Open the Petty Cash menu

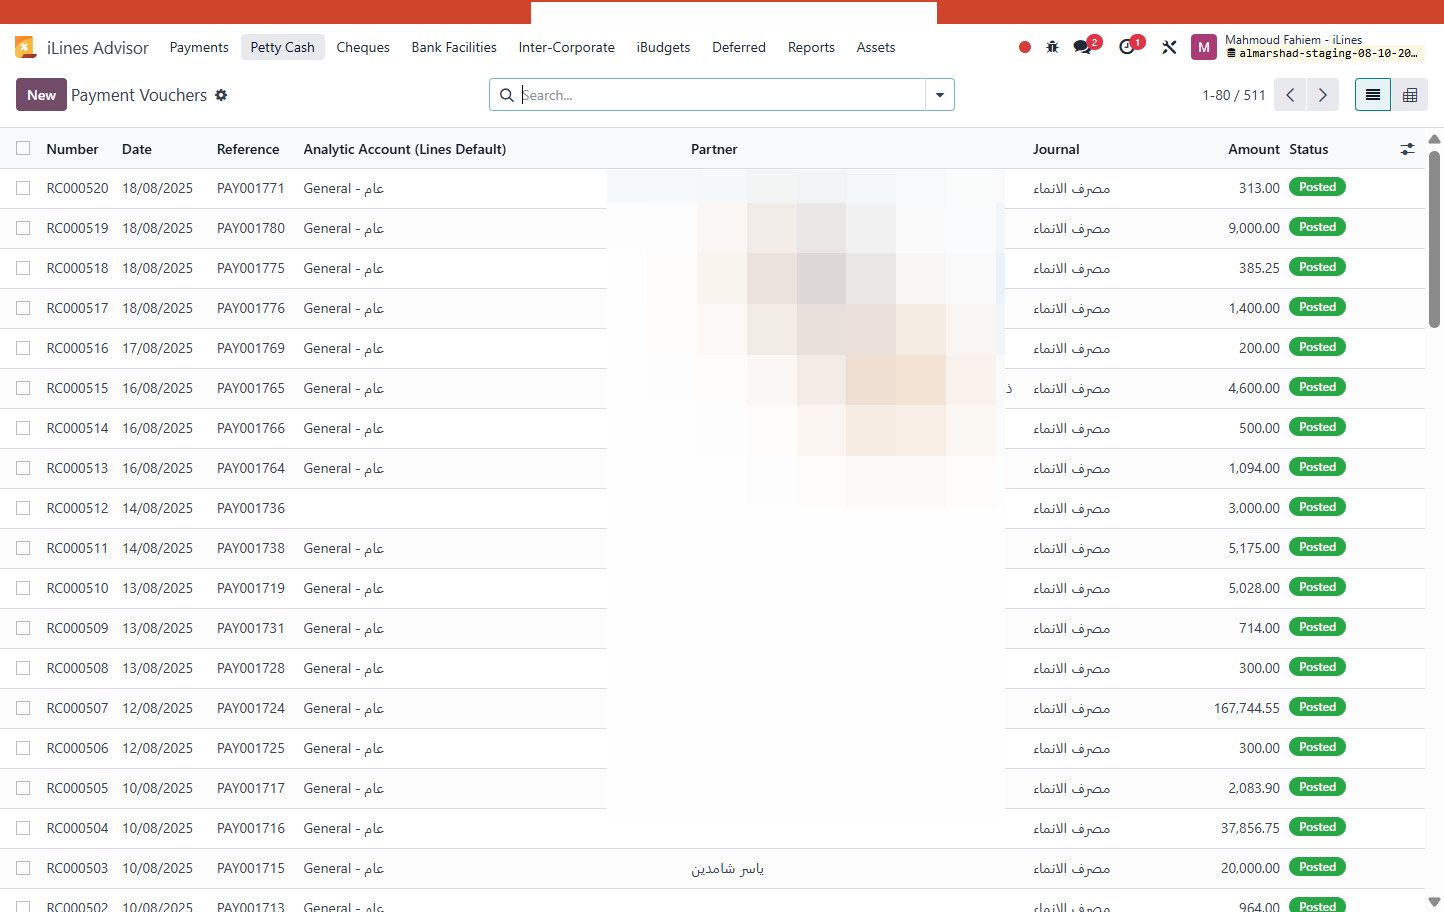(x=283, y=47)
